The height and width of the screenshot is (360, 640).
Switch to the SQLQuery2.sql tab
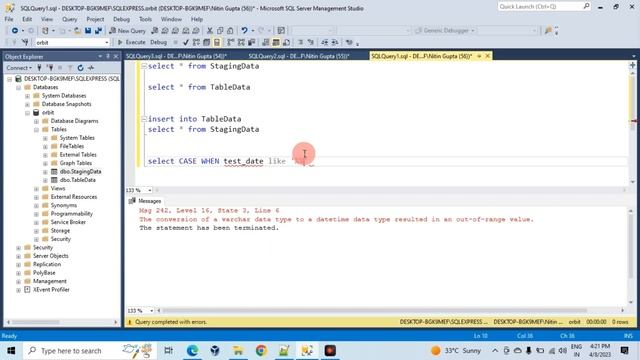coord(299,56)
